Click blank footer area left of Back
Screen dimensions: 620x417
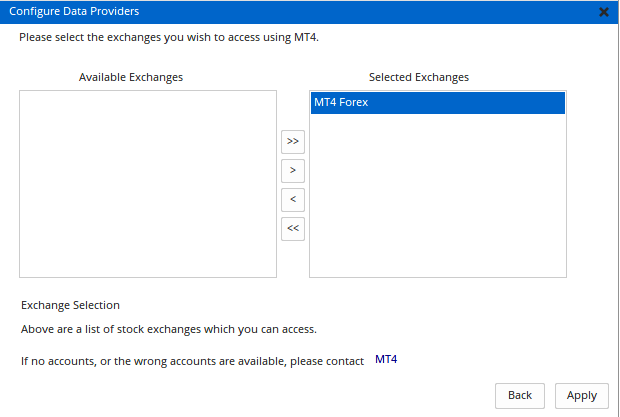[250, 395]
